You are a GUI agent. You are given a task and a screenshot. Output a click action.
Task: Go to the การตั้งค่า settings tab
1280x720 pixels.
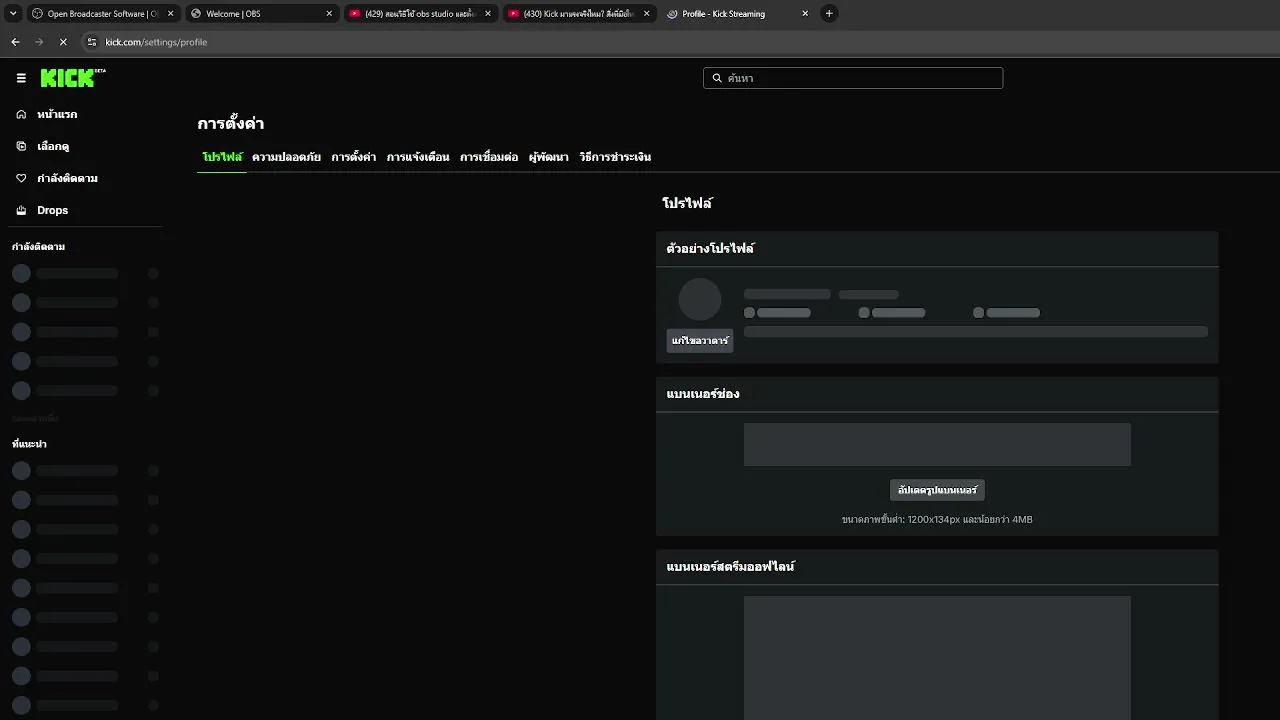354,157
